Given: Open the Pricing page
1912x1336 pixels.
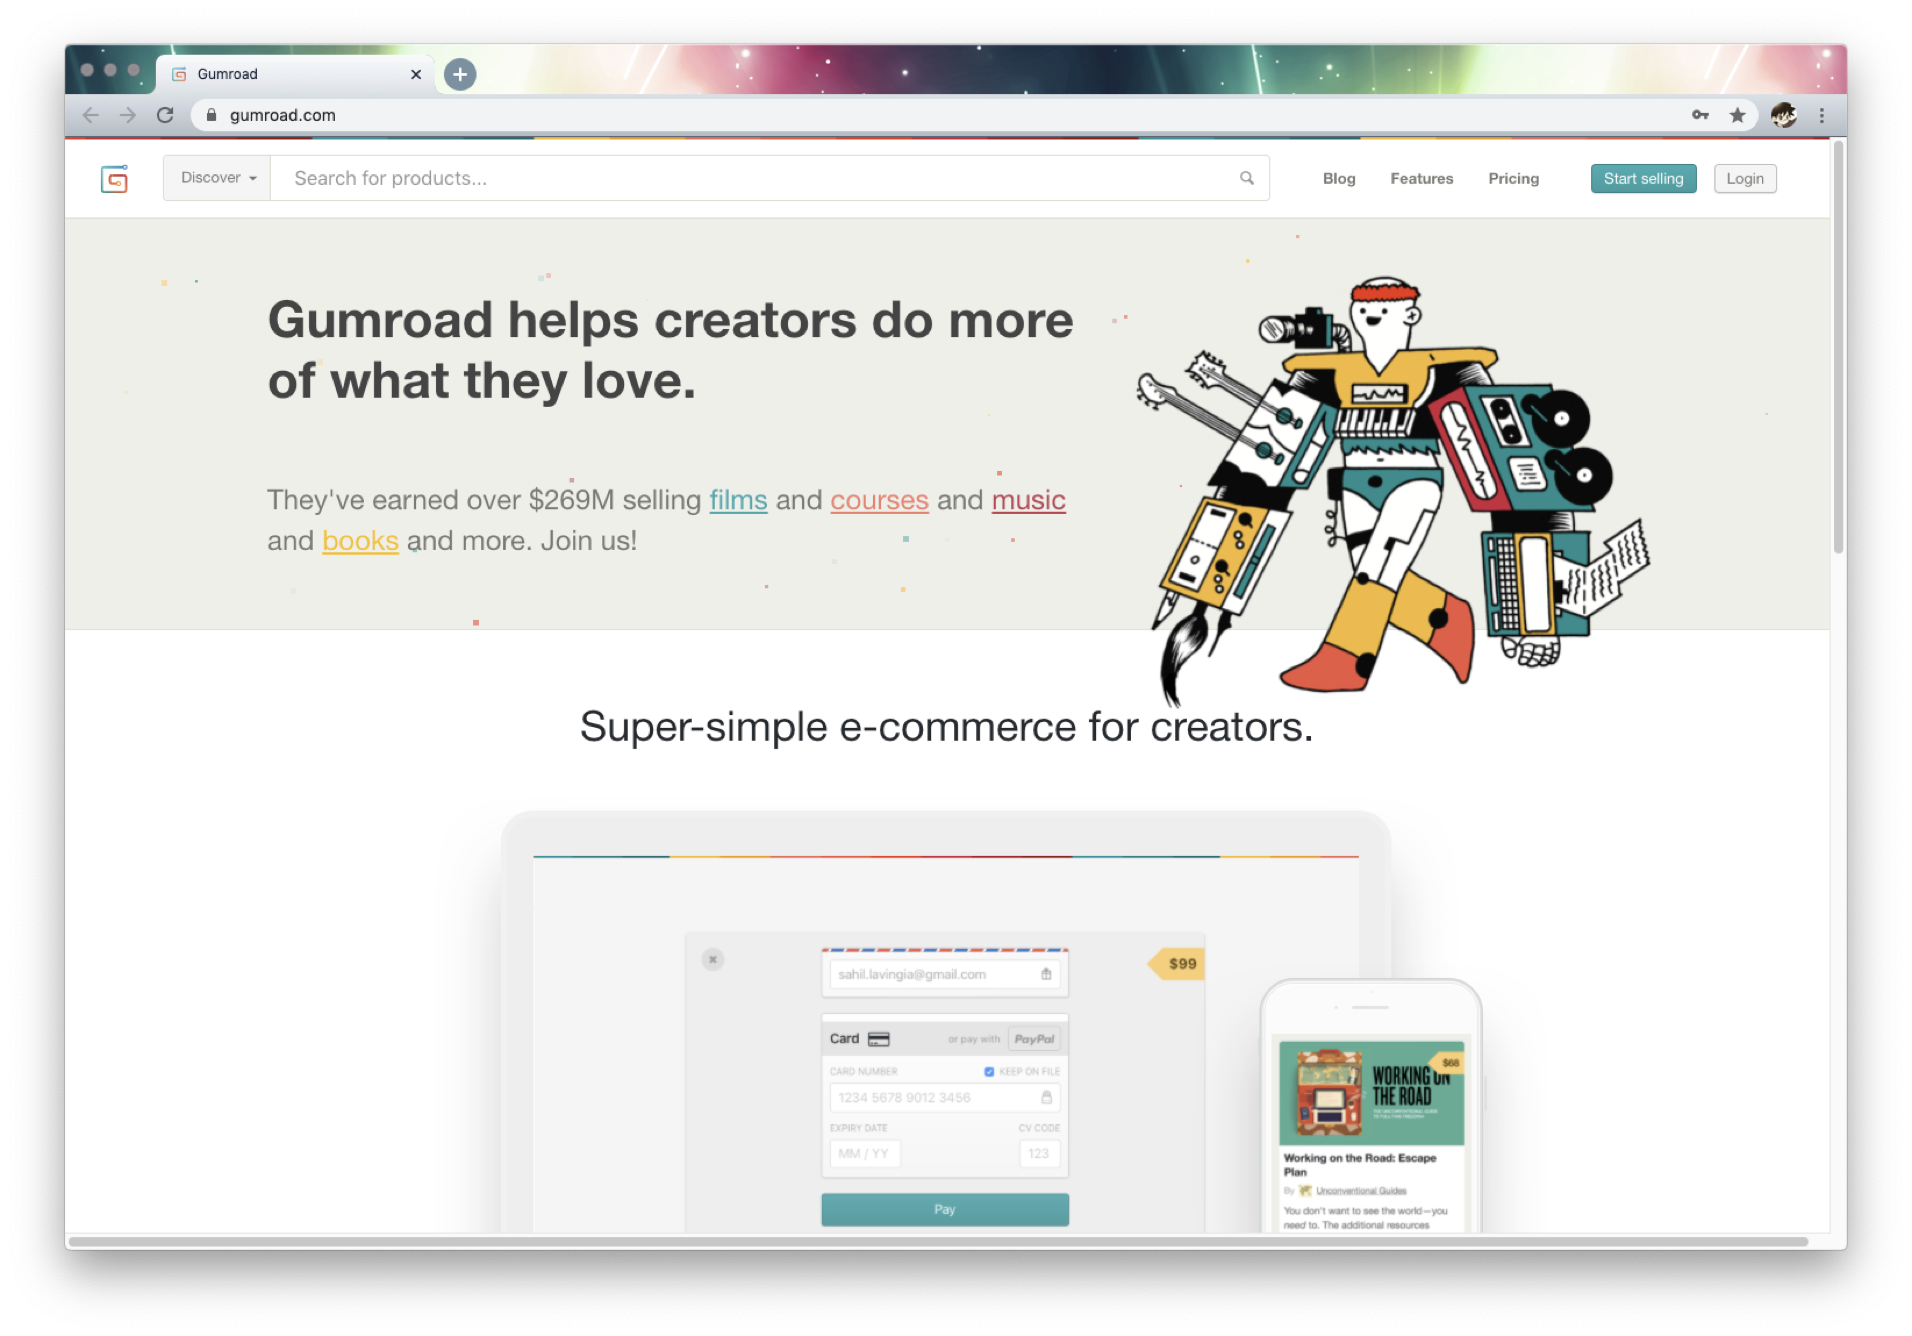Looking at the screenshot, I should pos(1513,178).
